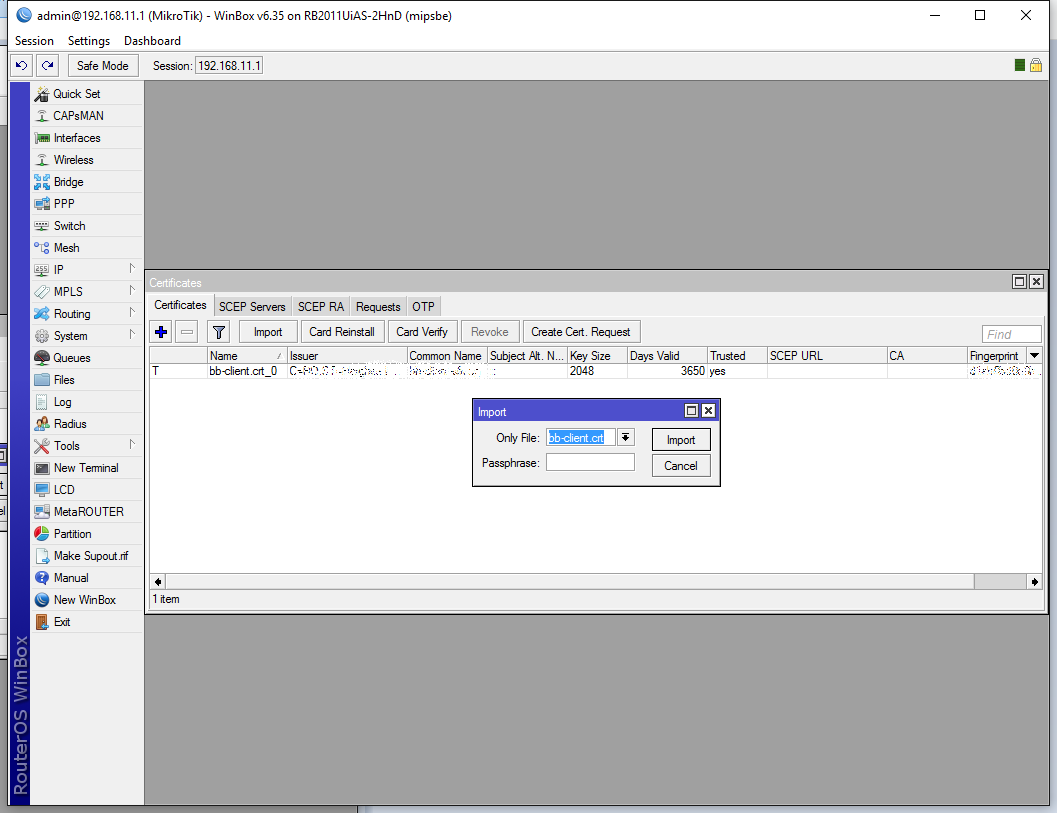
Task: Open the router Log
Action: point(88,402)
